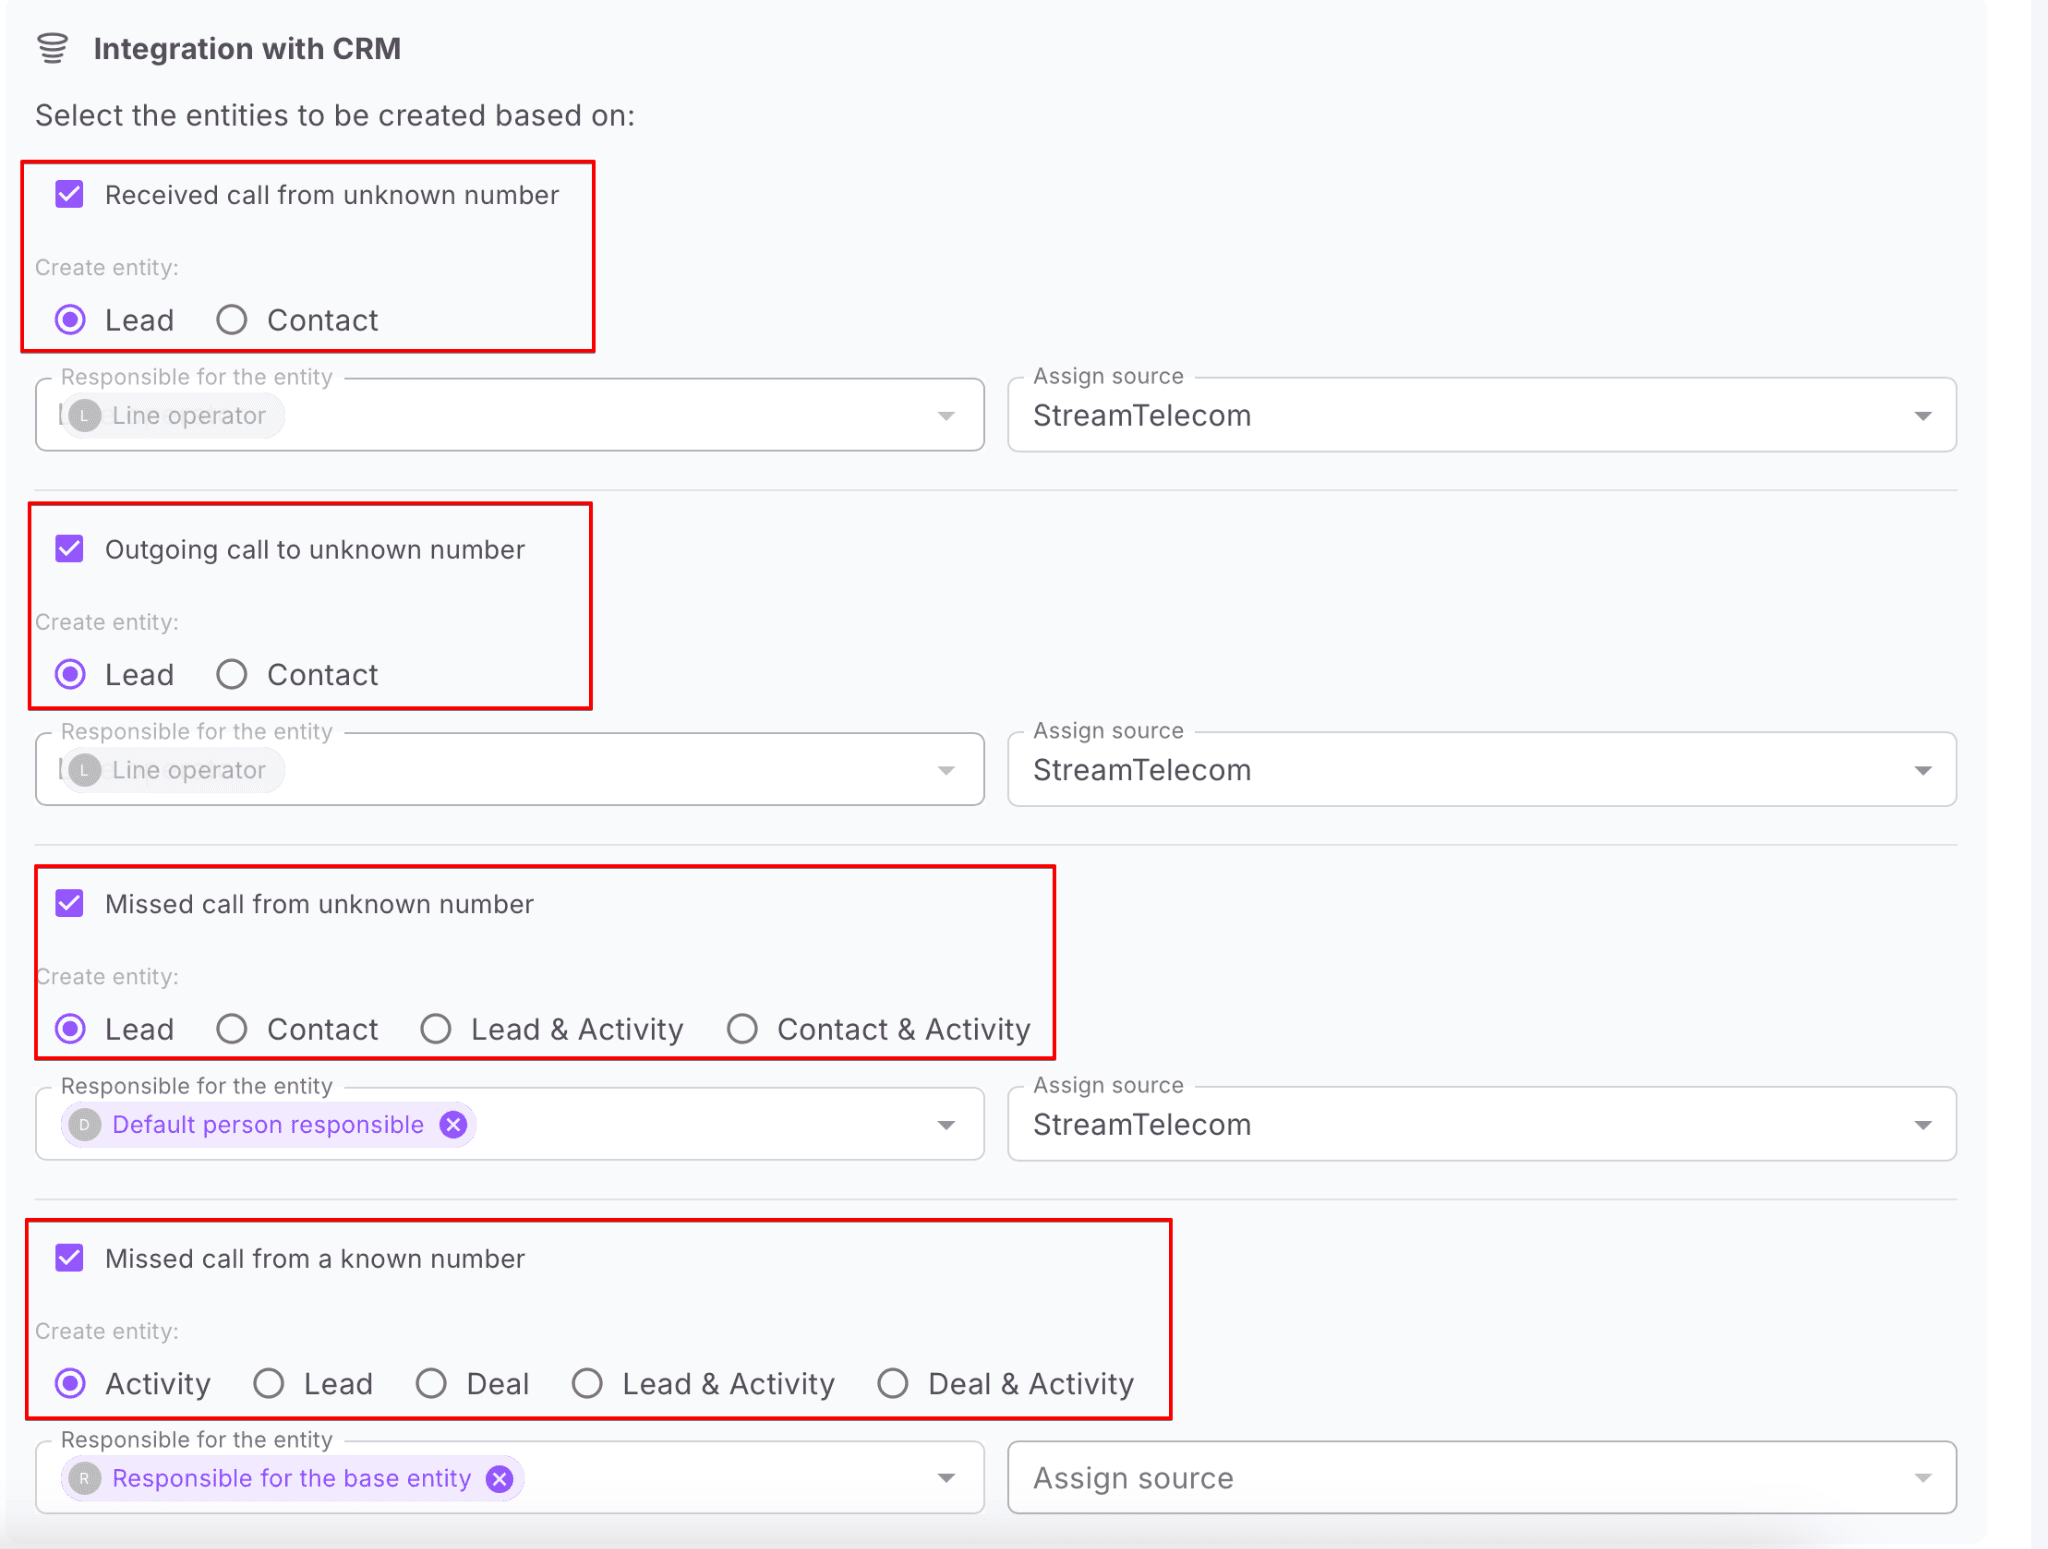Click the Integration with CRM stack icon
The height and width of the screenshot is (1549, 2048).
(52, 48)
